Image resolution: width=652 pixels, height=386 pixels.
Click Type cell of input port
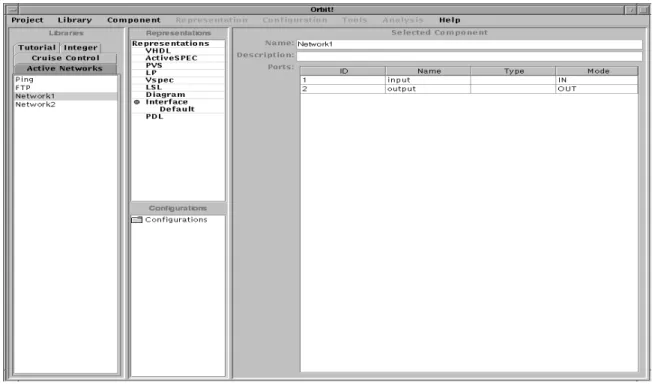click(514, 80)
